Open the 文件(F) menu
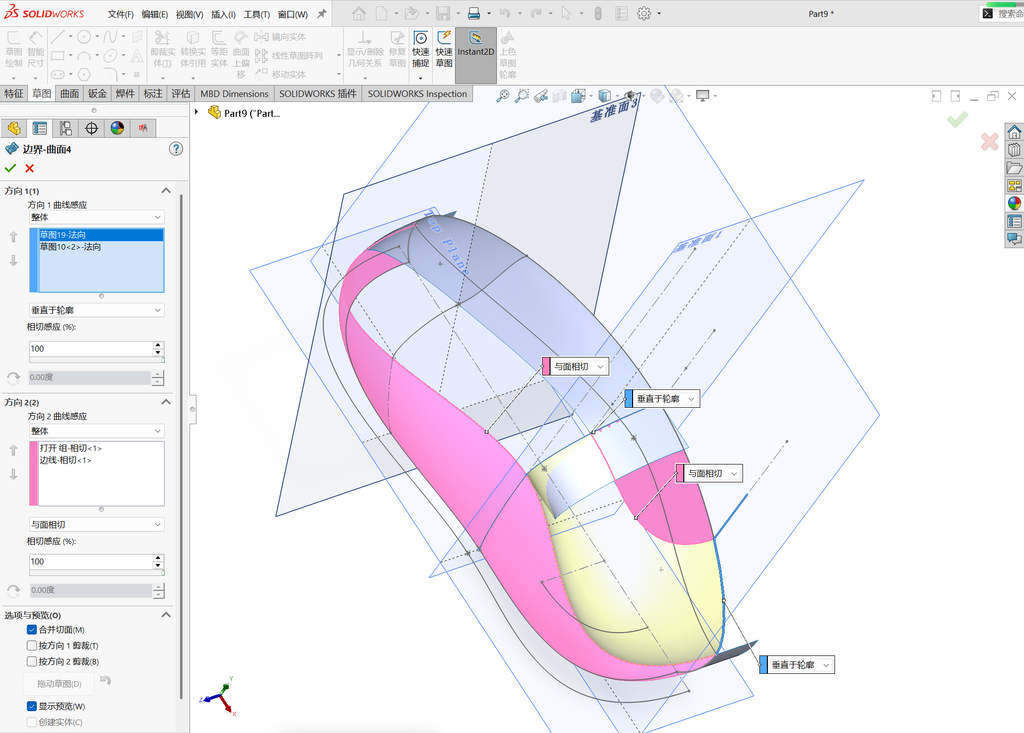The height and width of the screenshot is (733, 1024). tap(120, 14)
